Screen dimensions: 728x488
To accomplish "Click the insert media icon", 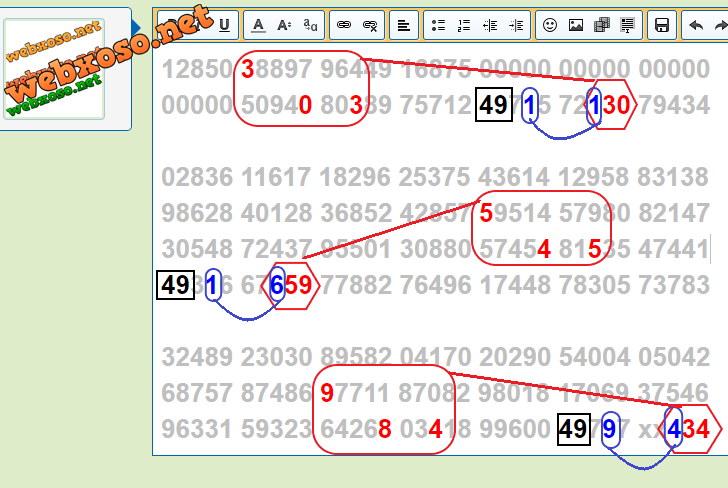I will (601, 25).
